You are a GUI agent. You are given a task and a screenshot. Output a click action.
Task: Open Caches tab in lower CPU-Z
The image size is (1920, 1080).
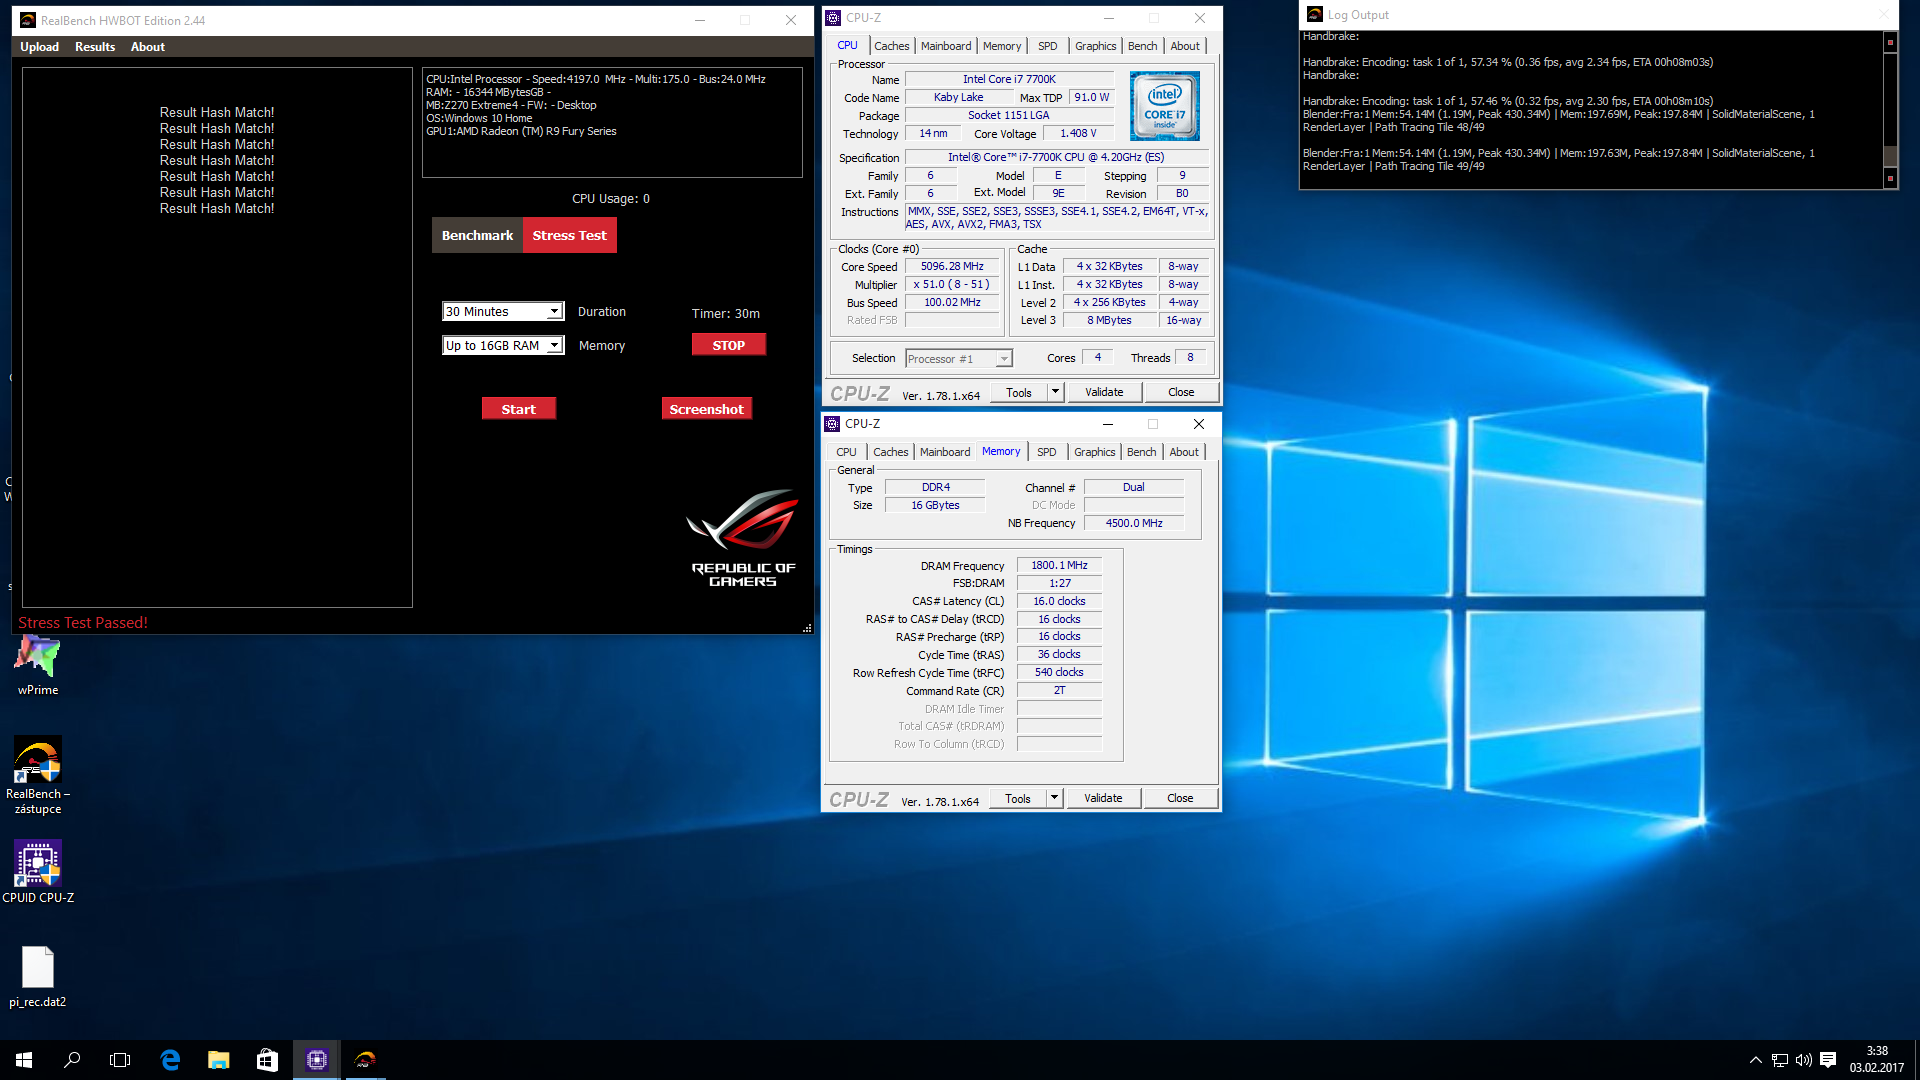point(890,452)
